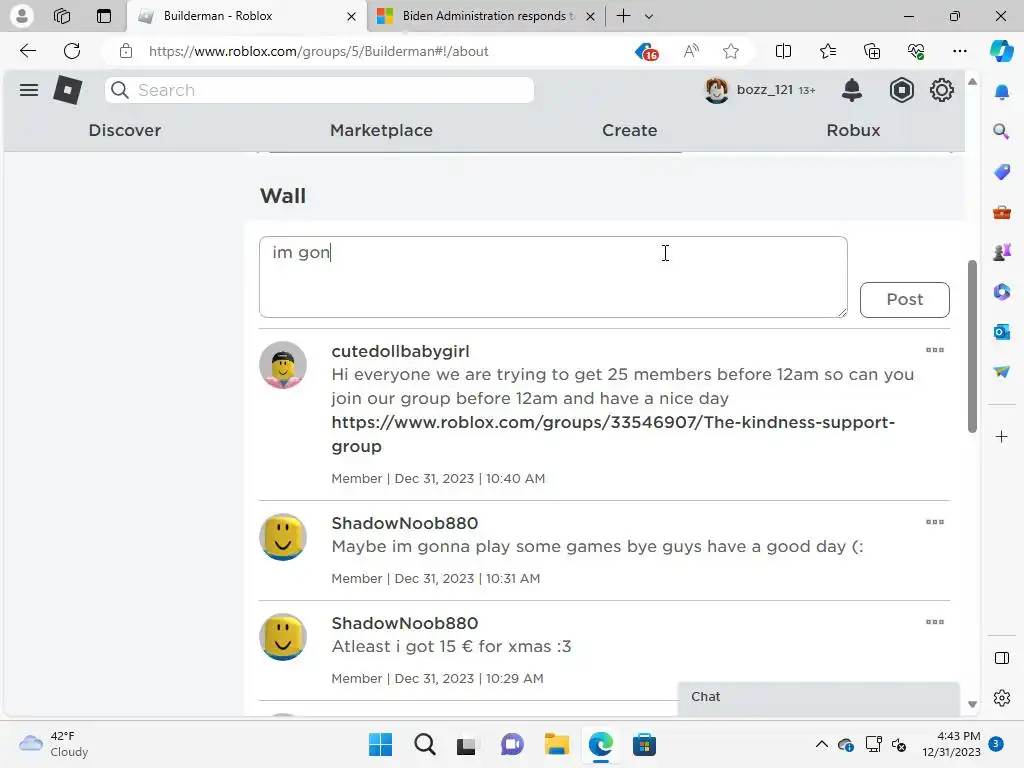Click ShadowNoob880's name on the 10:29 AM post
Viewport: 1024px width, 768px height.
pyautogui.click(x=405, y=623)
